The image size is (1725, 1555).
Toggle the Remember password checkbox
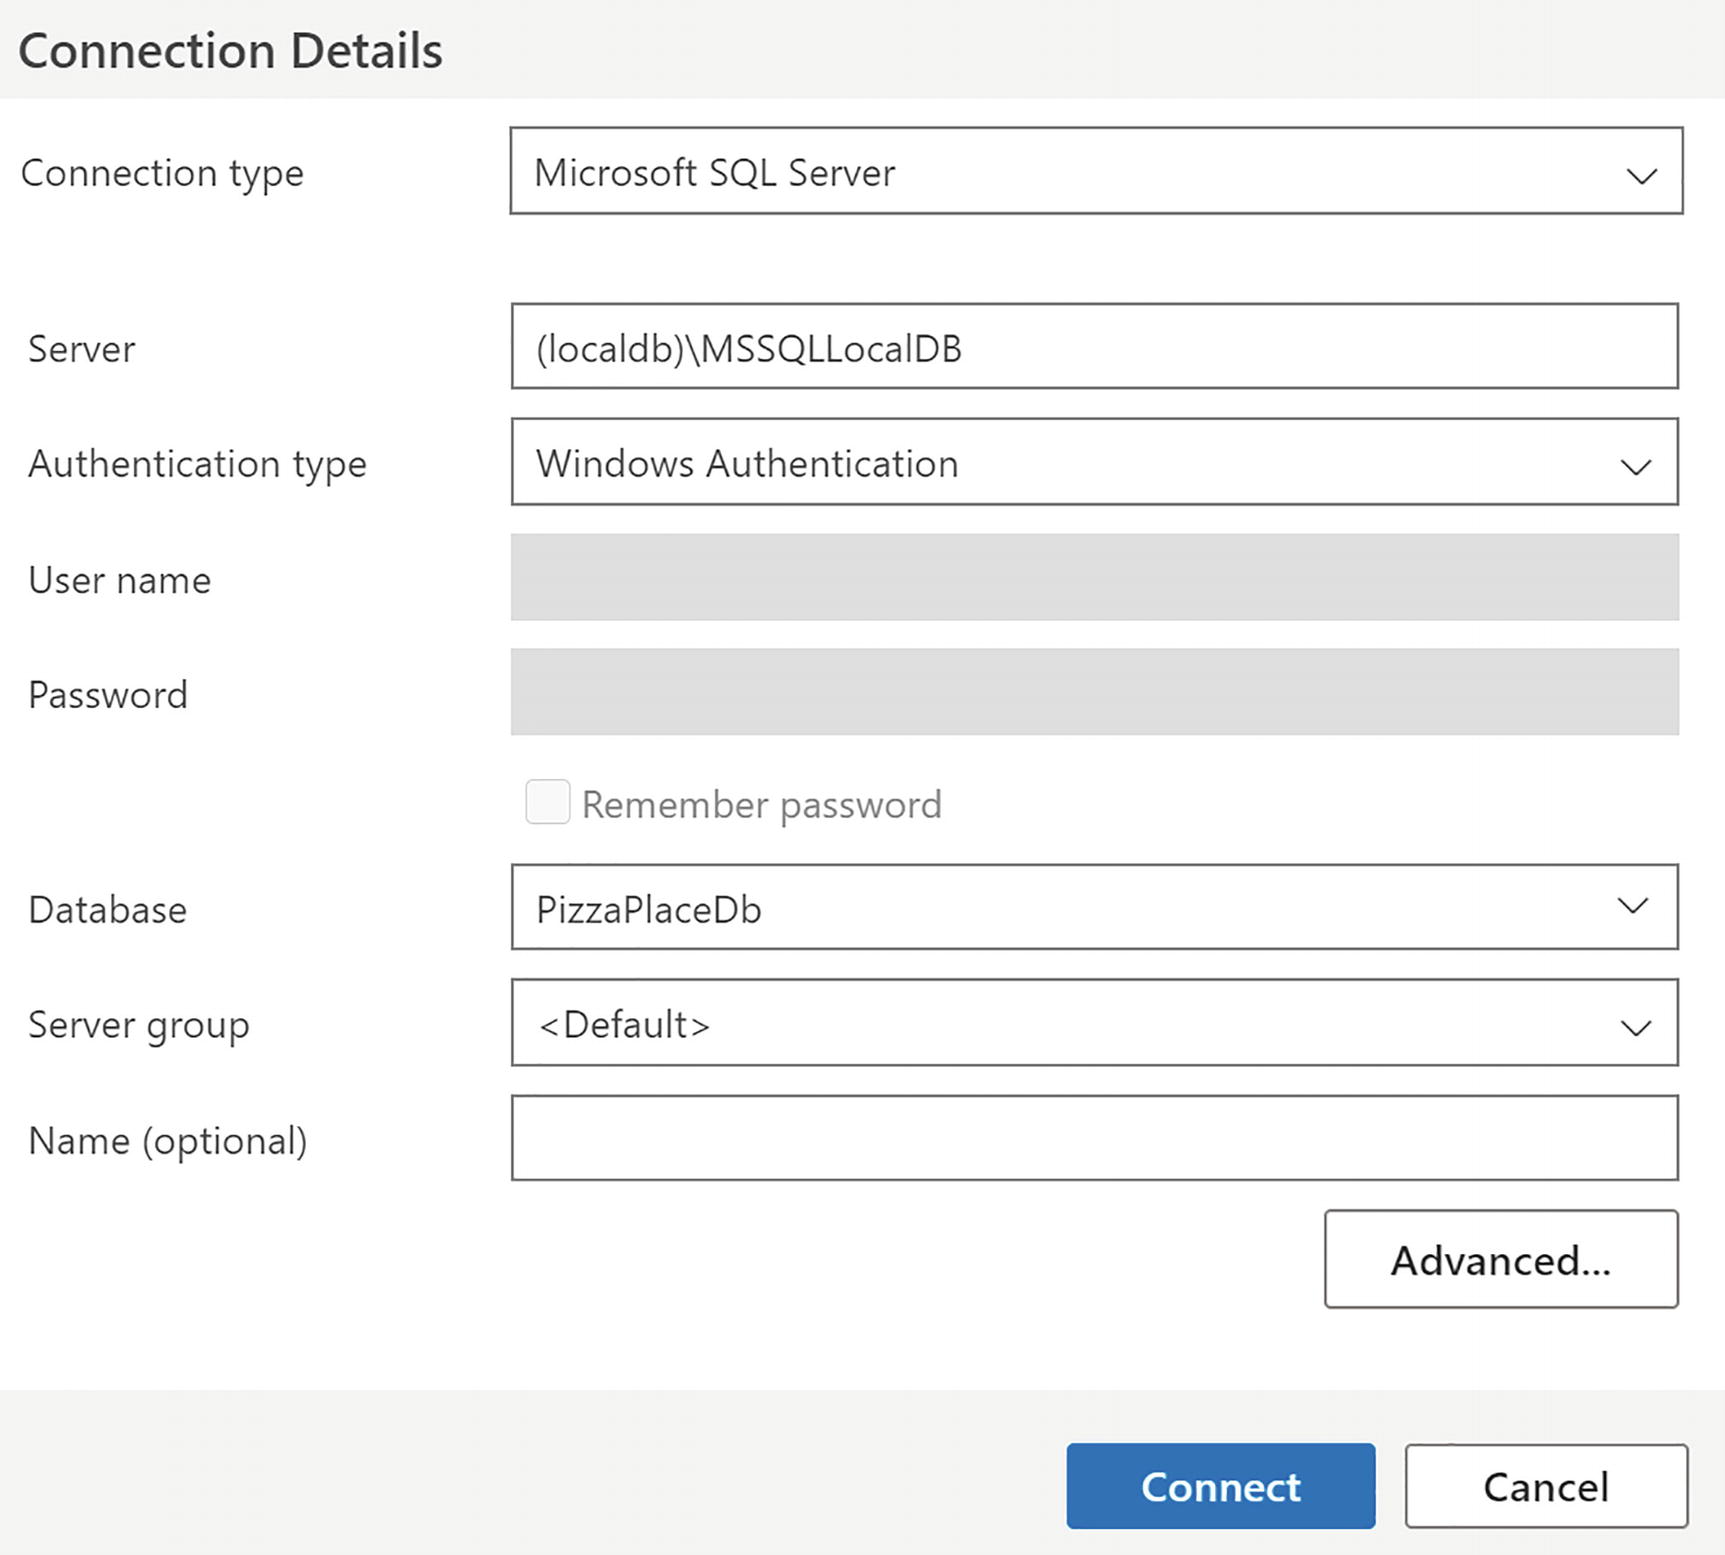point(548,802)
